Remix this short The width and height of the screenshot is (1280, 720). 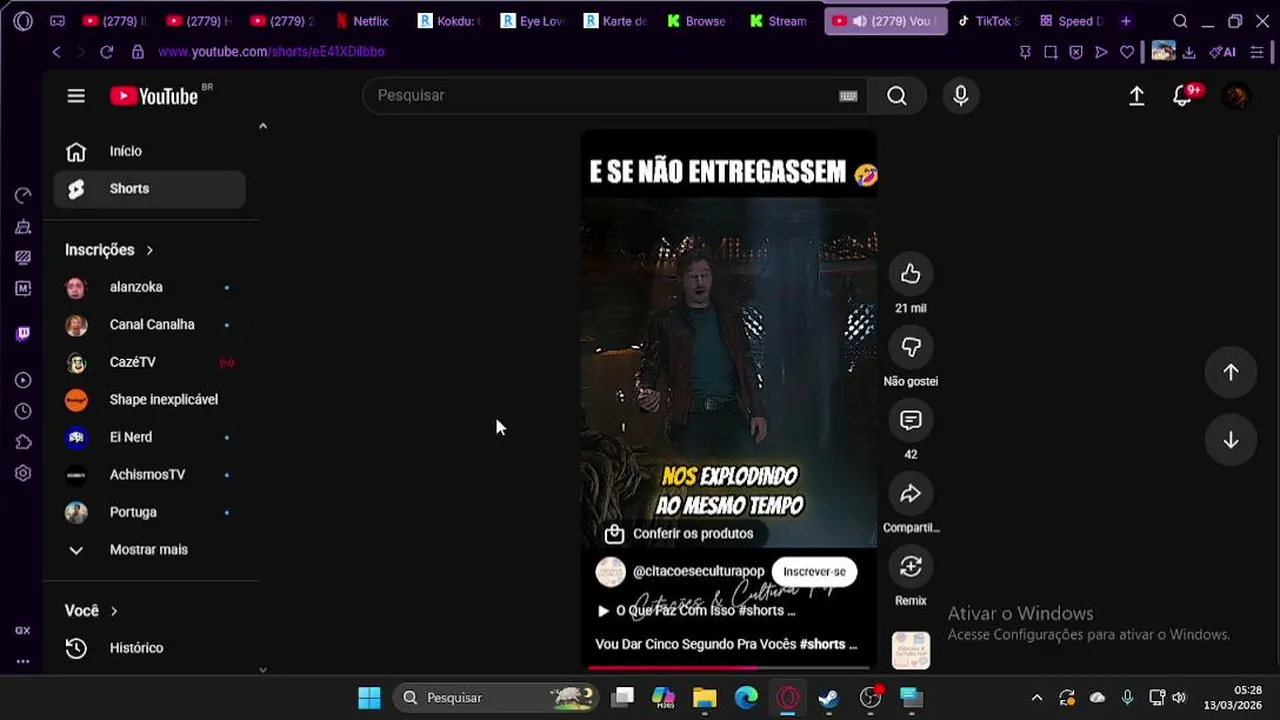(x=910, y=567)
